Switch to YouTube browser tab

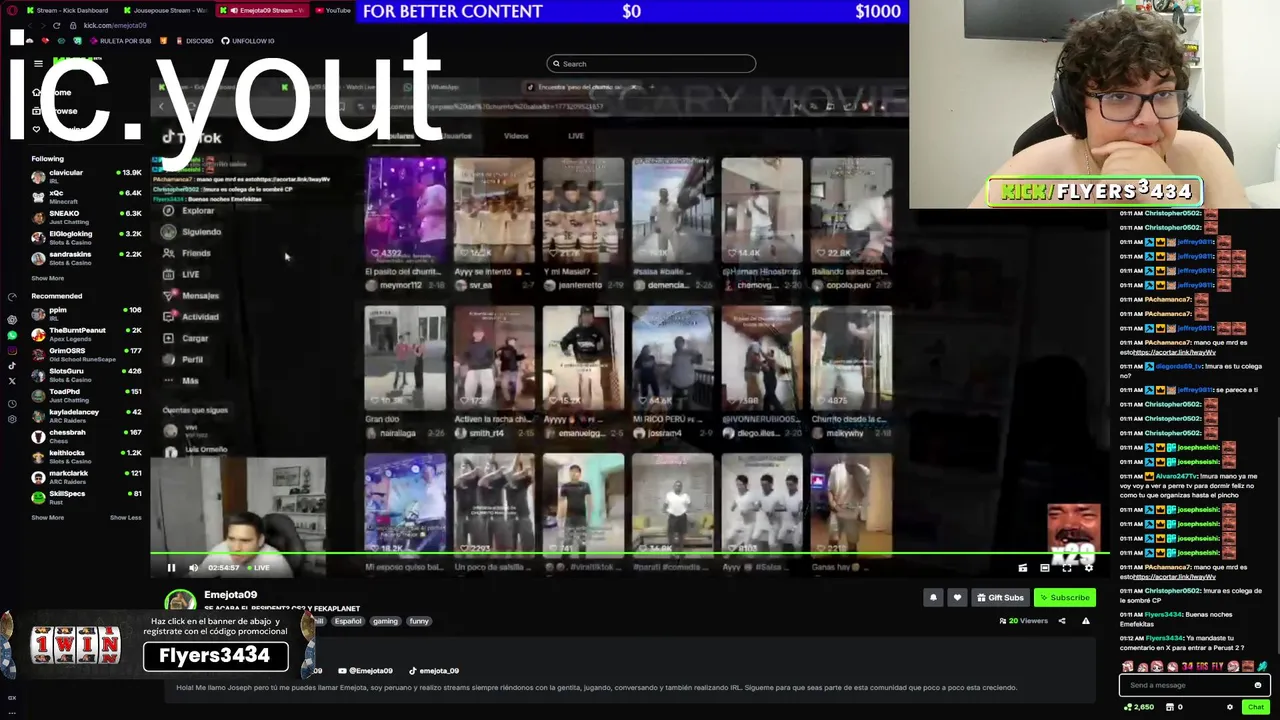pos(335,10)
